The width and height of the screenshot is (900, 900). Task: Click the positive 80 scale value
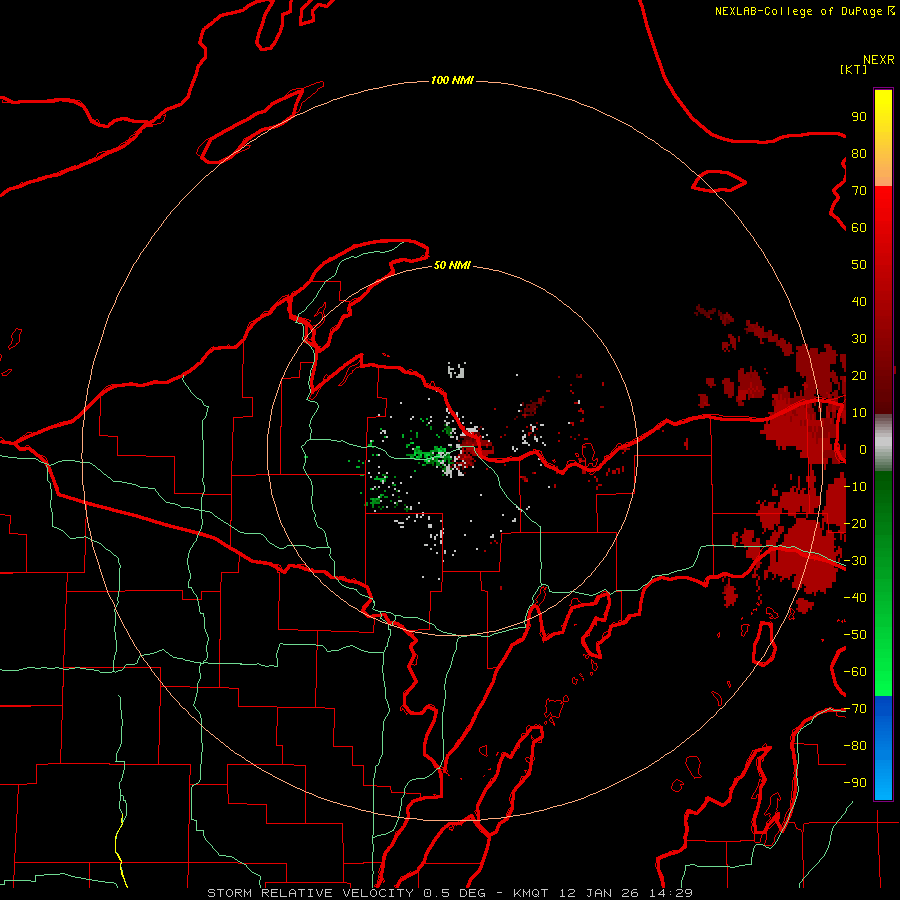tap(859, 153)
